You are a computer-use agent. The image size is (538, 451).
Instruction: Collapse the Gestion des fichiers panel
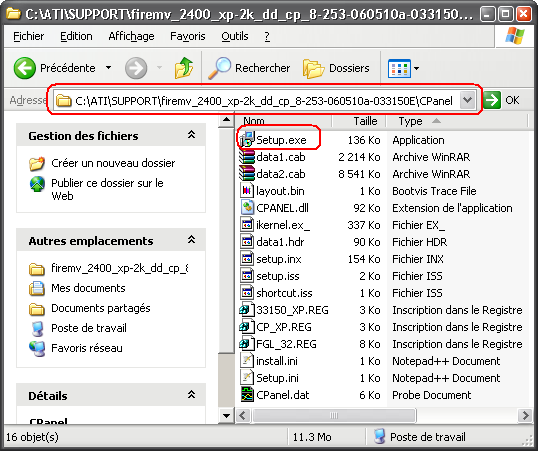pos(191,135)
